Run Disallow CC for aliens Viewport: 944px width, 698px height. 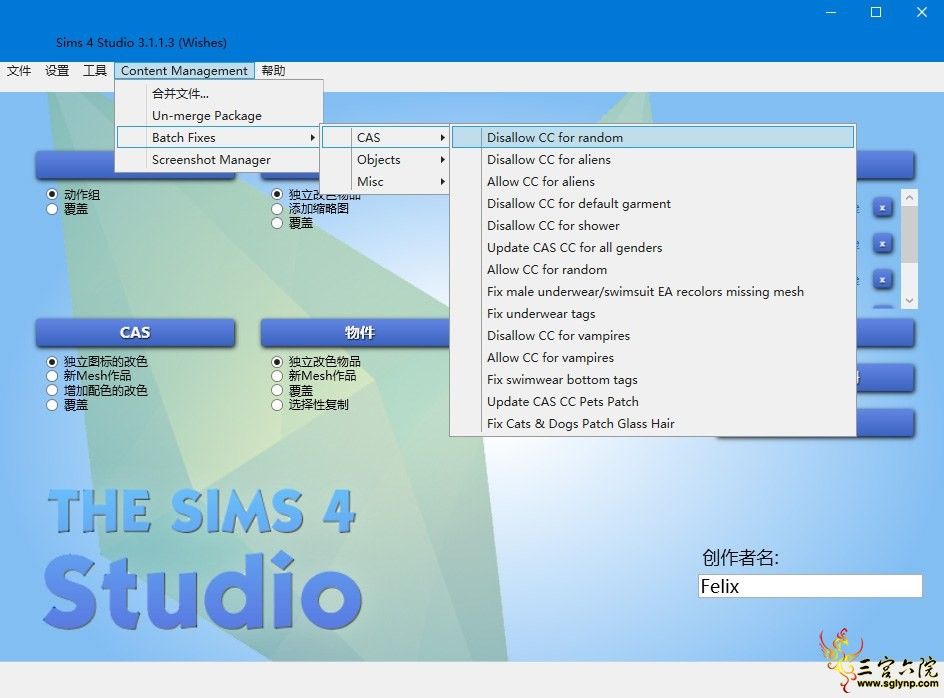click(653, 160)
